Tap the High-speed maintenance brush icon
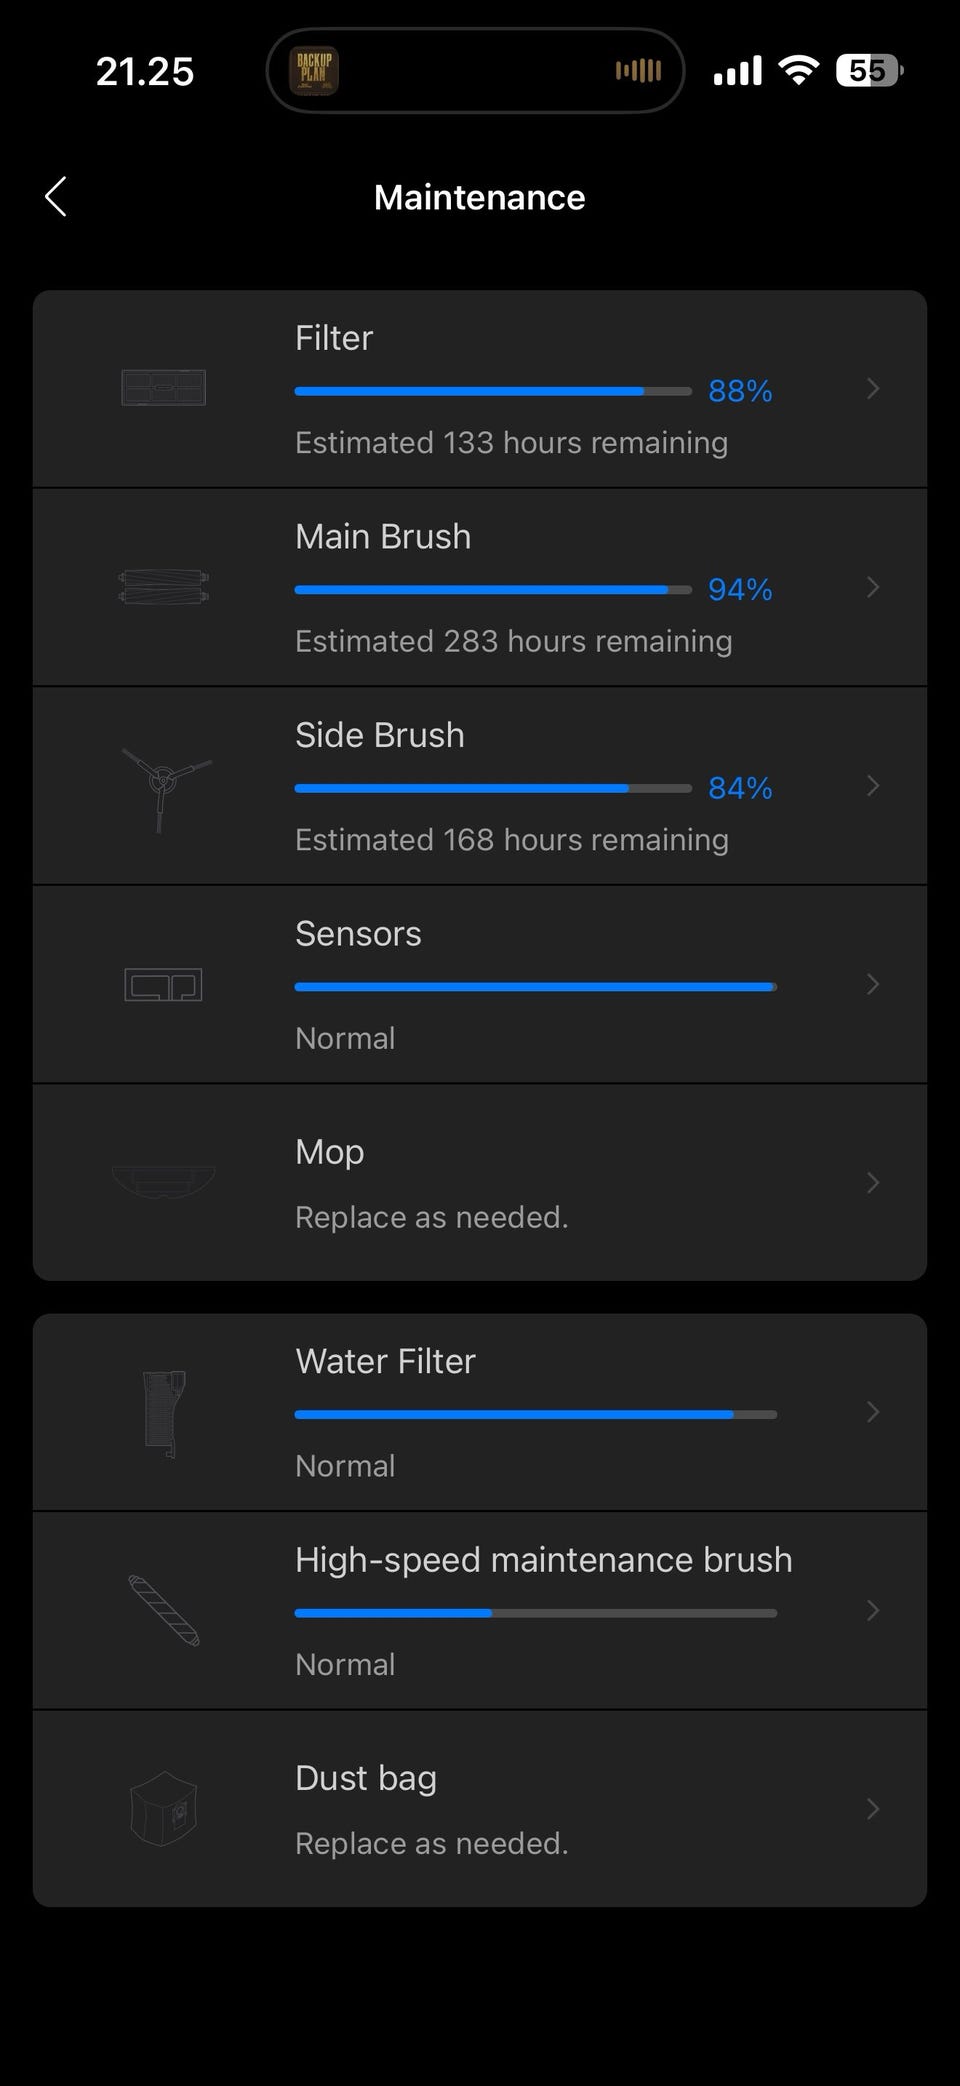 pyautogui.click(x=163, y=1610)
